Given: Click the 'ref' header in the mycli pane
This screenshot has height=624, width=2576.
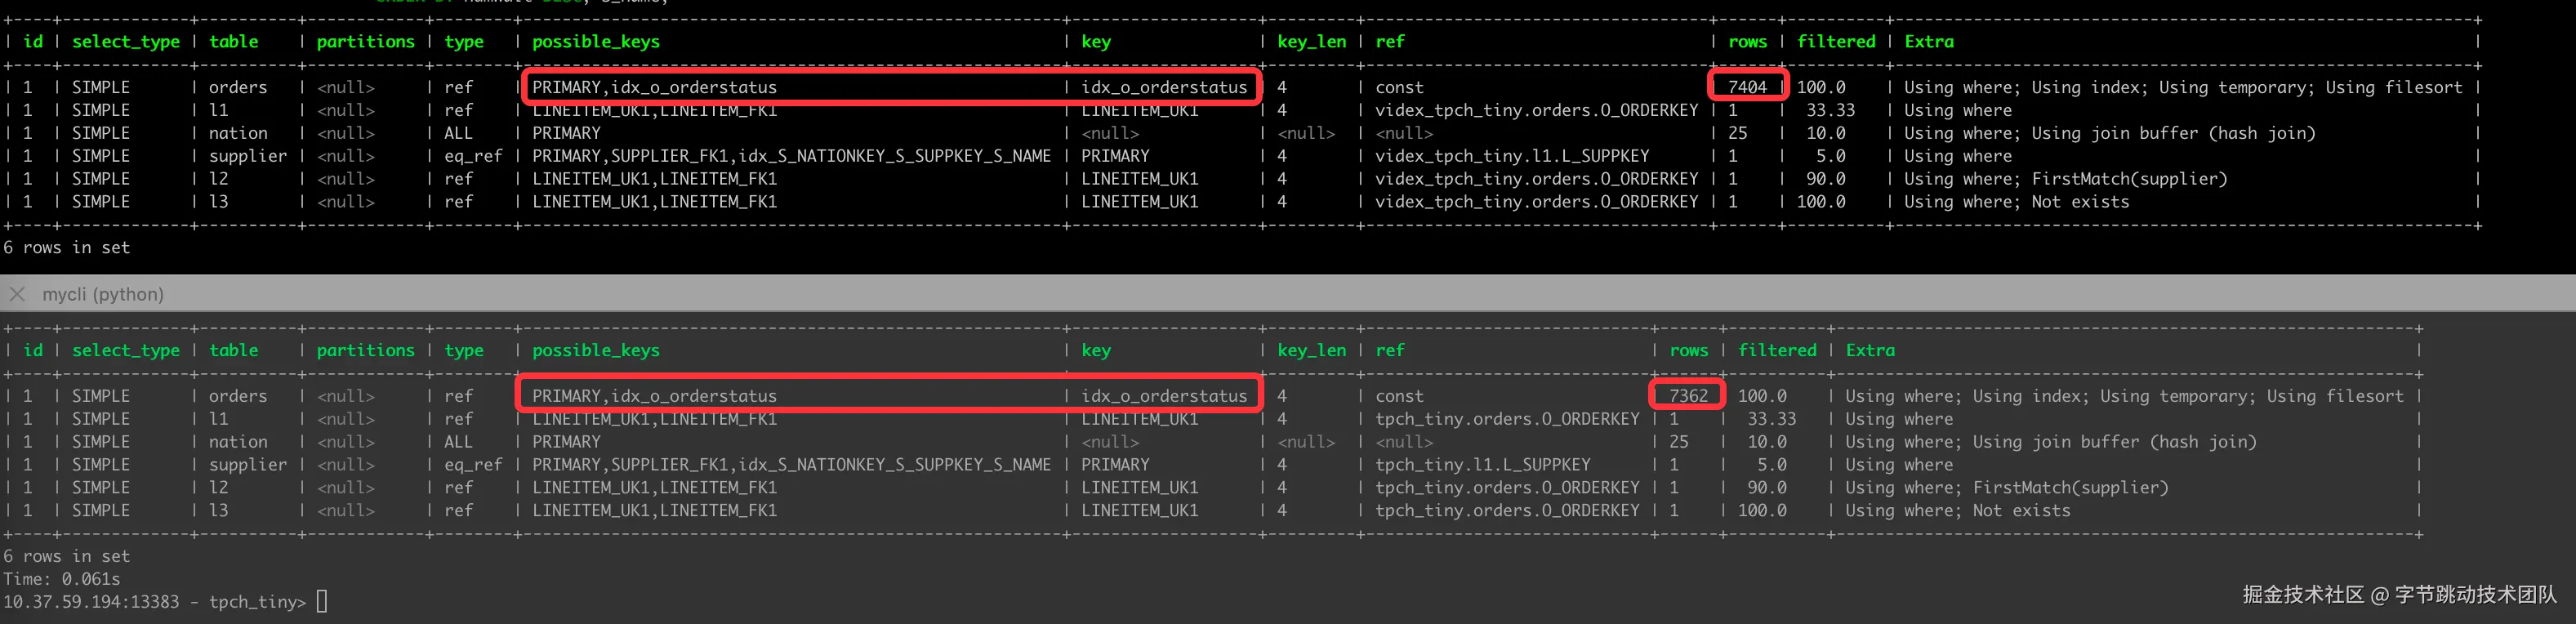Looking at the screenshot, I should (1390, 351).
